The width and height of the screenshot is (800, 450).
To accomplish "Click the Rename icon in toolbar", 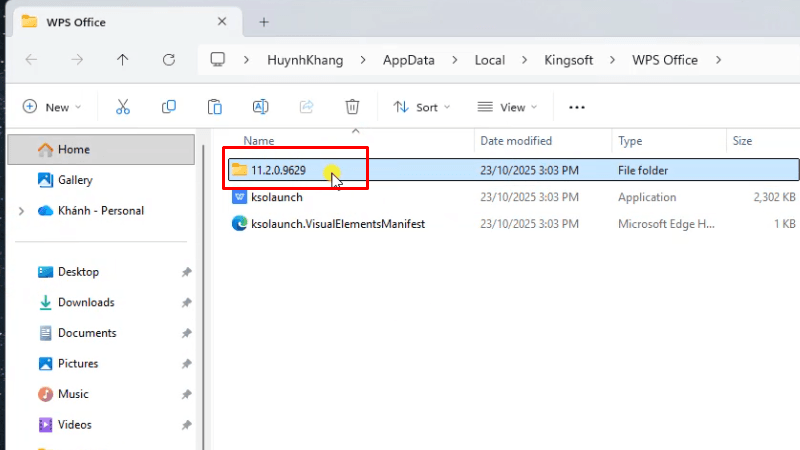I will (260, 107).
